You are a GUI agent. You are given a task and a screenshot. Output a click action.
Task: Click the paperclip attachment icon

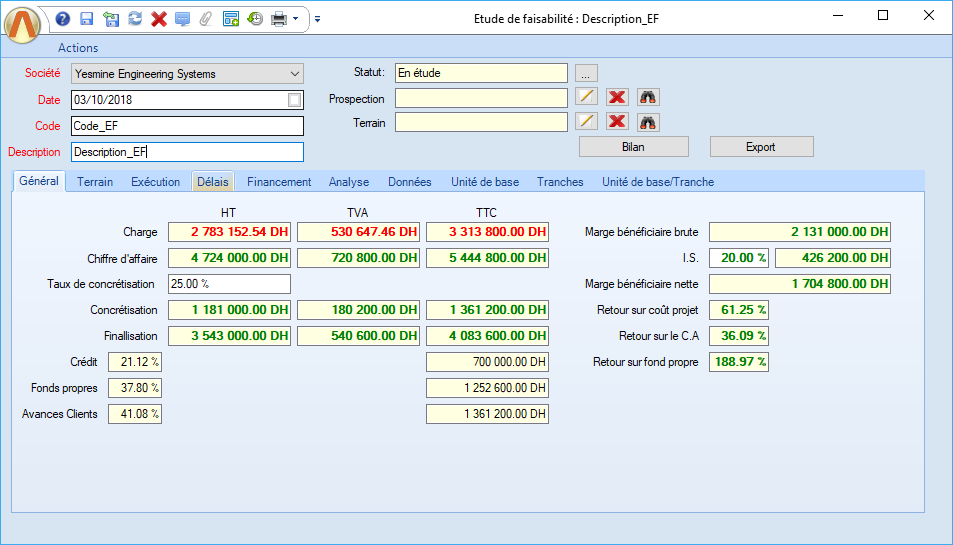[x=206, y=19]
